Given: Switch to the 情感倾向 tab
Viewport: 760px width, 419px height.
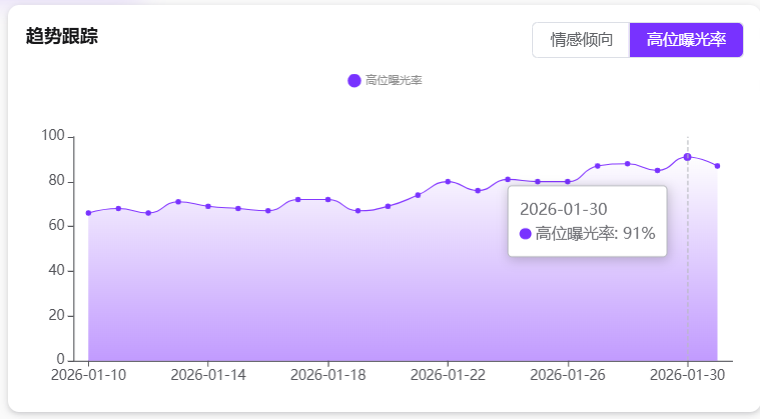Looking at the screenshot, I should click(581, 40).
